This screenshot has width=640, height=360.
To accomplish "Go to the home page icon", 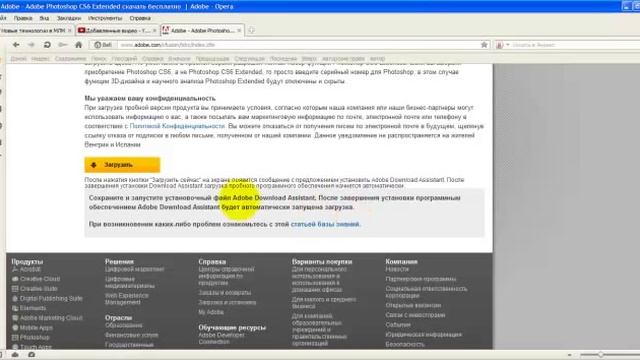I will [79, 45].
